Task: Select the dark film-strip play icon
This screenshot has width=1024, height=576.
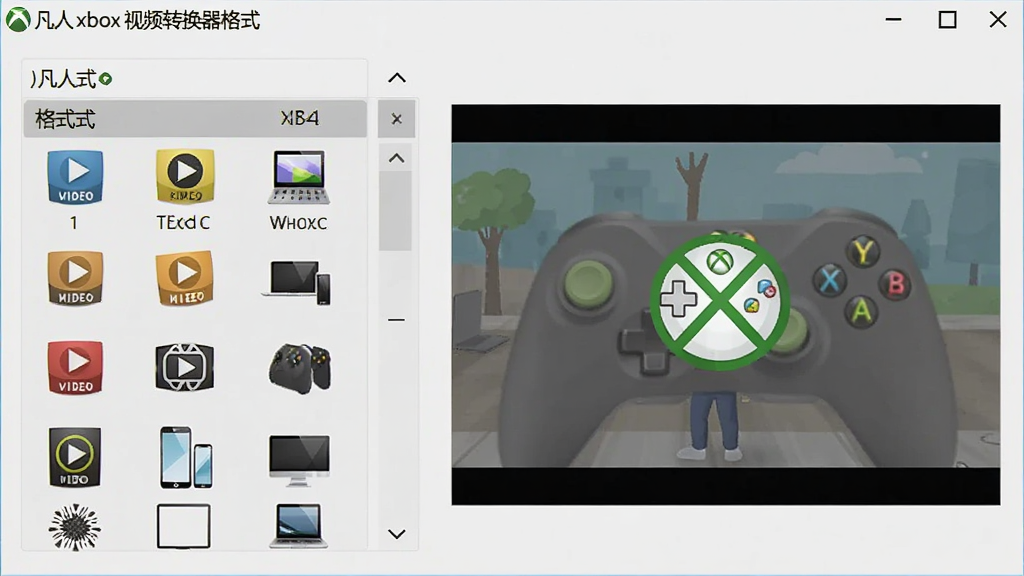Action: [185, 367]
